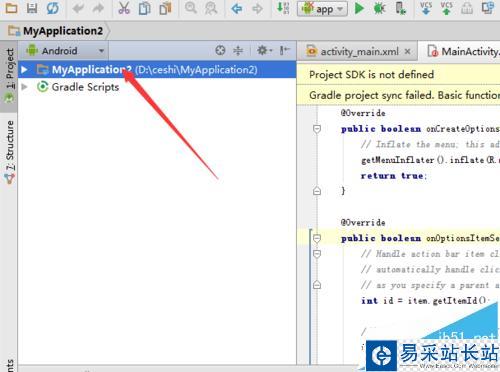Click first @Override annotation line
The width and height of the screenshot is (500, 372).
[x=363, y=113]
